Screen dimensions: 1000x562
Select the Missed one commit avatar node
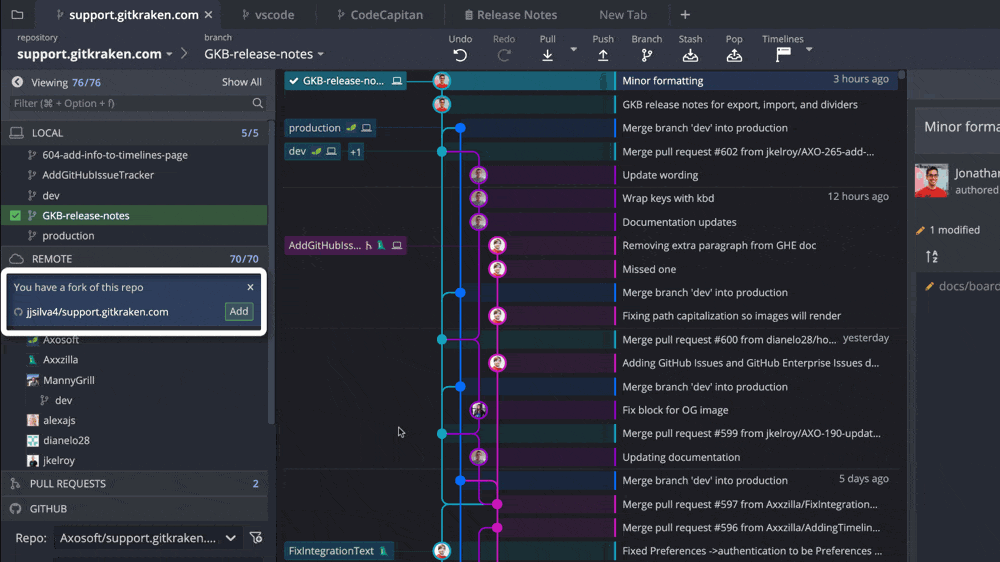pyautogui.click(x=497, y=269)
